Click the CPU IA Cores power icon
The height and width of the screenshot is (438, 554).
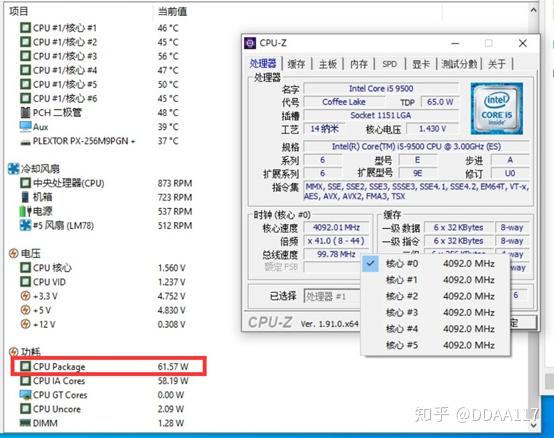tap(25, 380)
